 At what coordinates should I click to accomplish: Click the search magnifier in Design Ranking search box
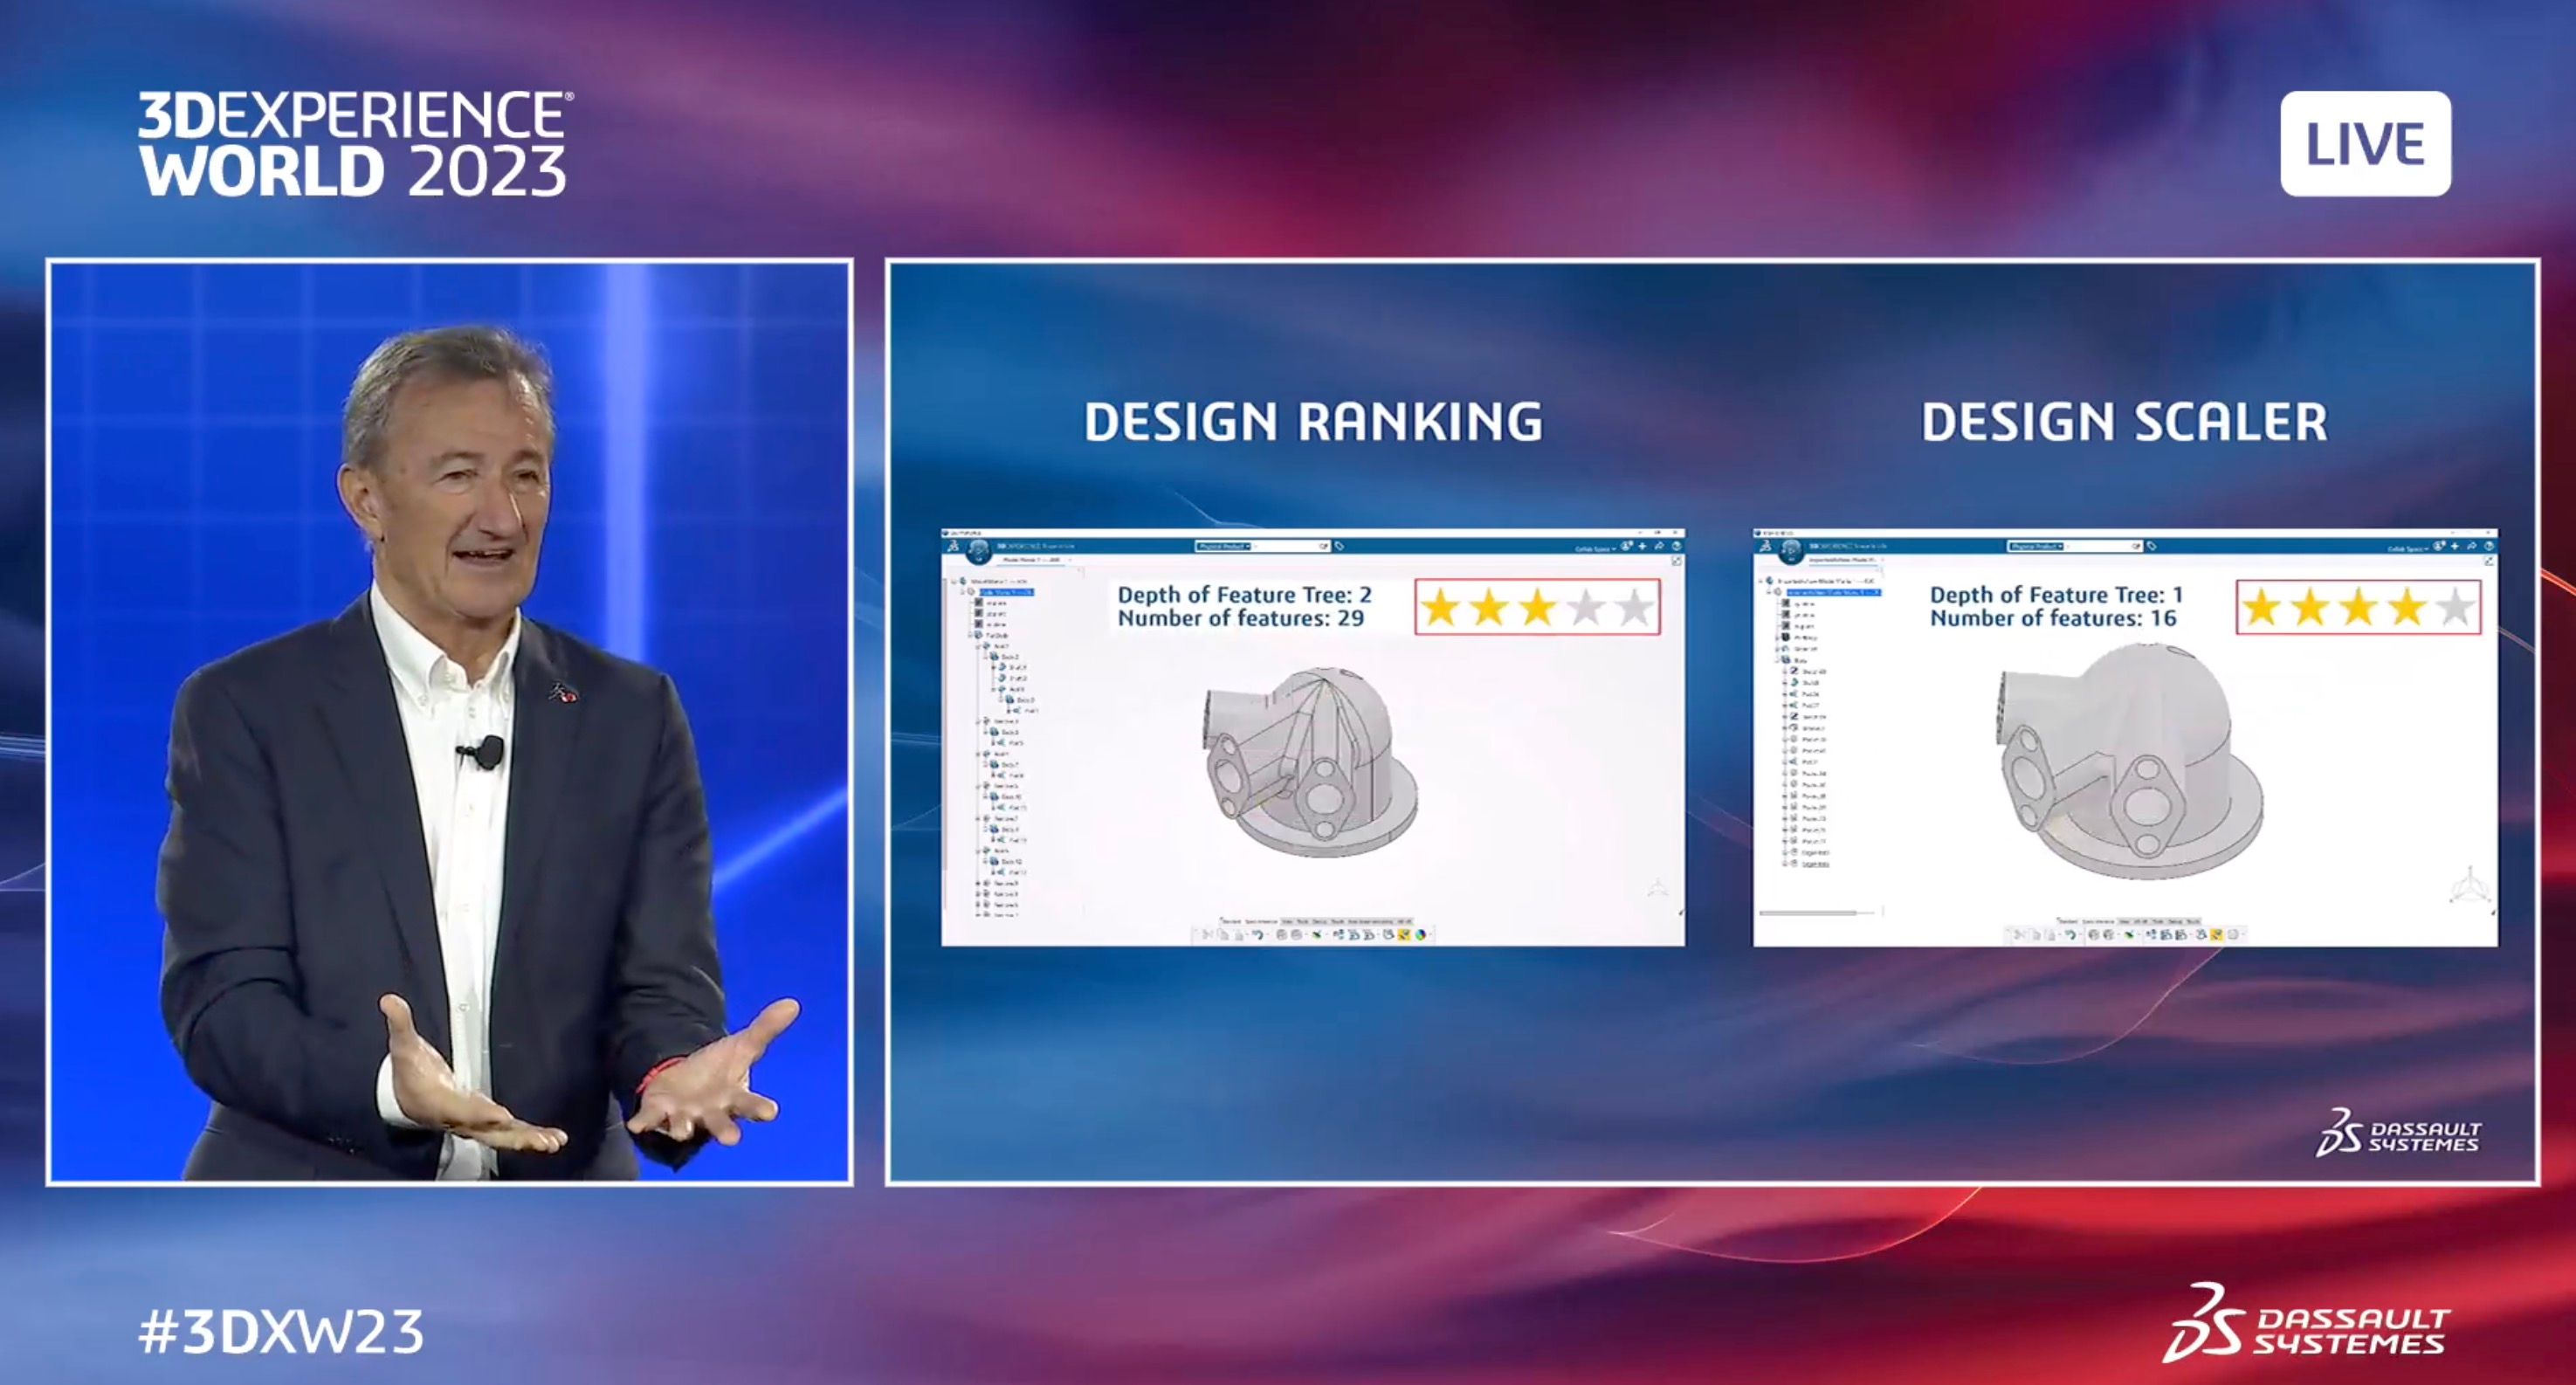1323,547
